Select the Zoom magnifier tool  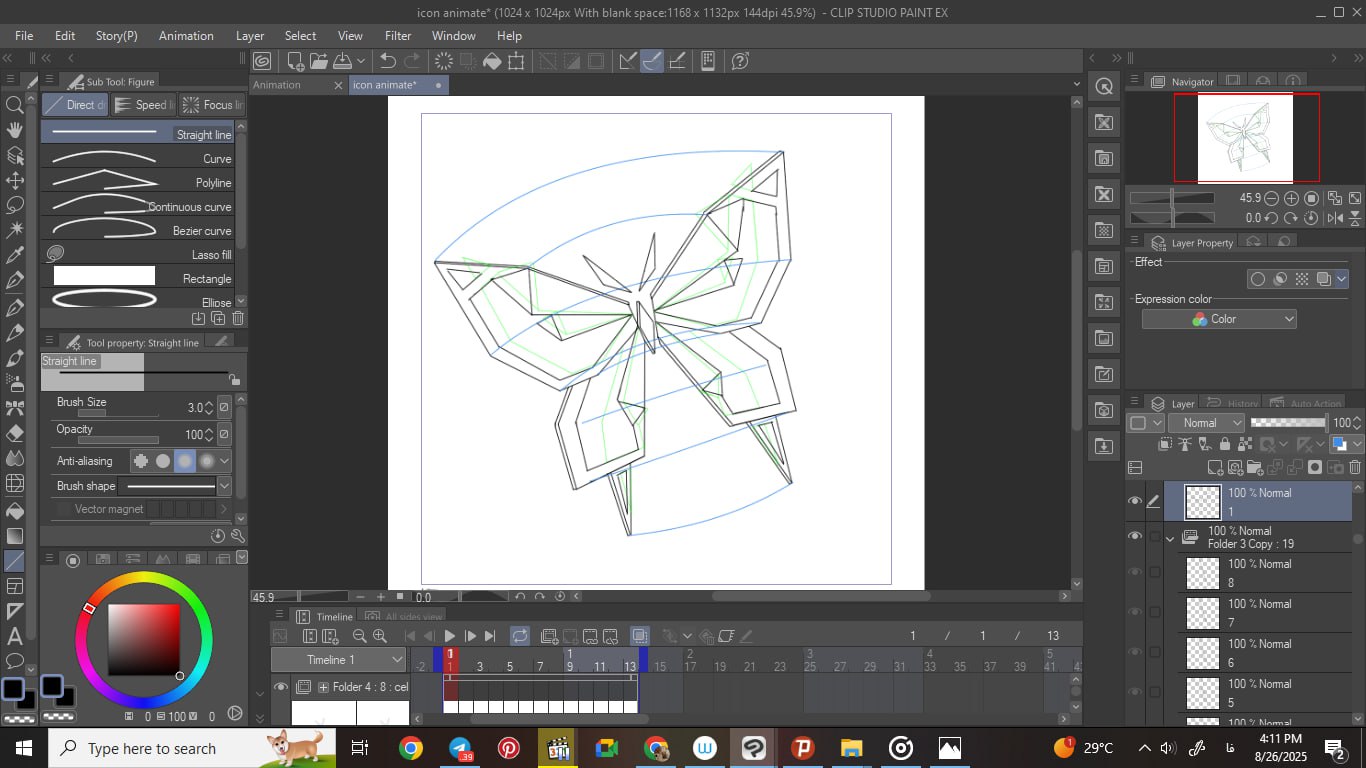pyautogui.click(x=15, y=105)
